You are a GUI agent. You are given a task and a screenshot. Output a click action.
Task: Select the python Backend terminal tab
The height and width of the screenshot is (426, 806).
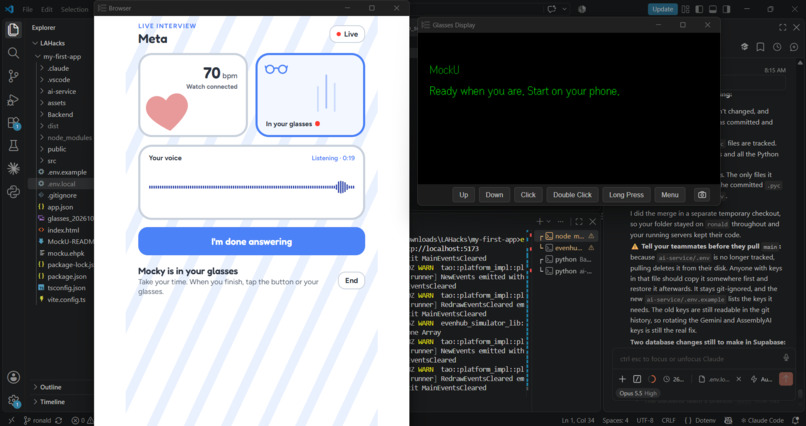pos(566,260)
